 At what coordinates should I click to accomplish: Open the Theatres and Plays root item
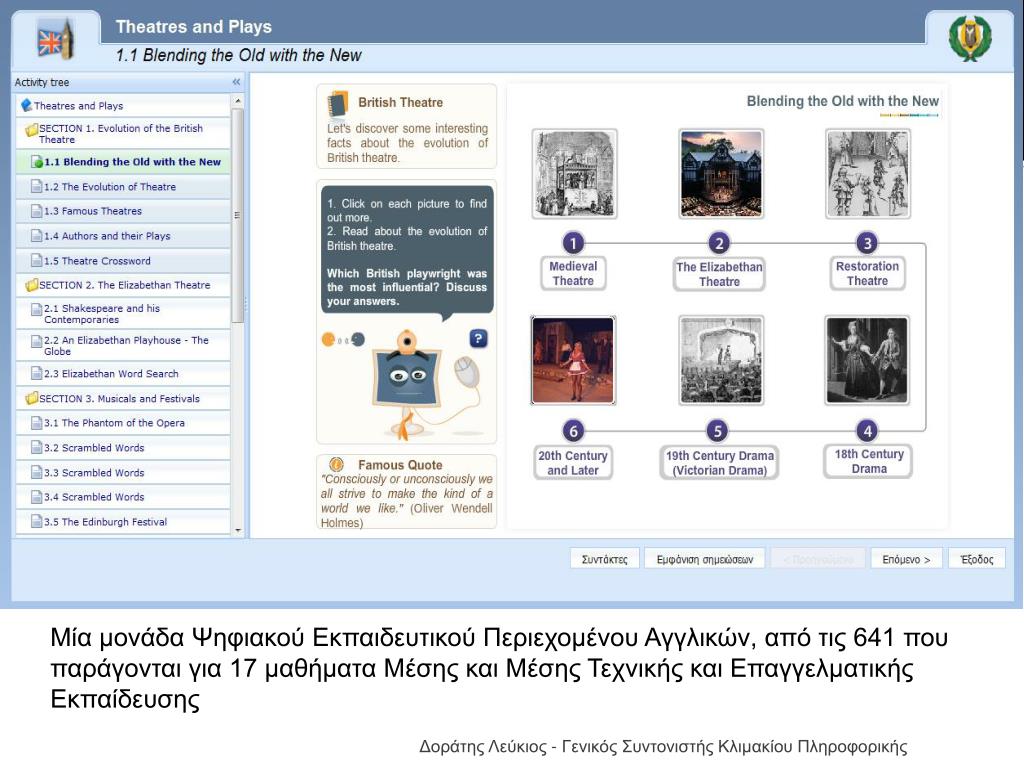point(123,105)
